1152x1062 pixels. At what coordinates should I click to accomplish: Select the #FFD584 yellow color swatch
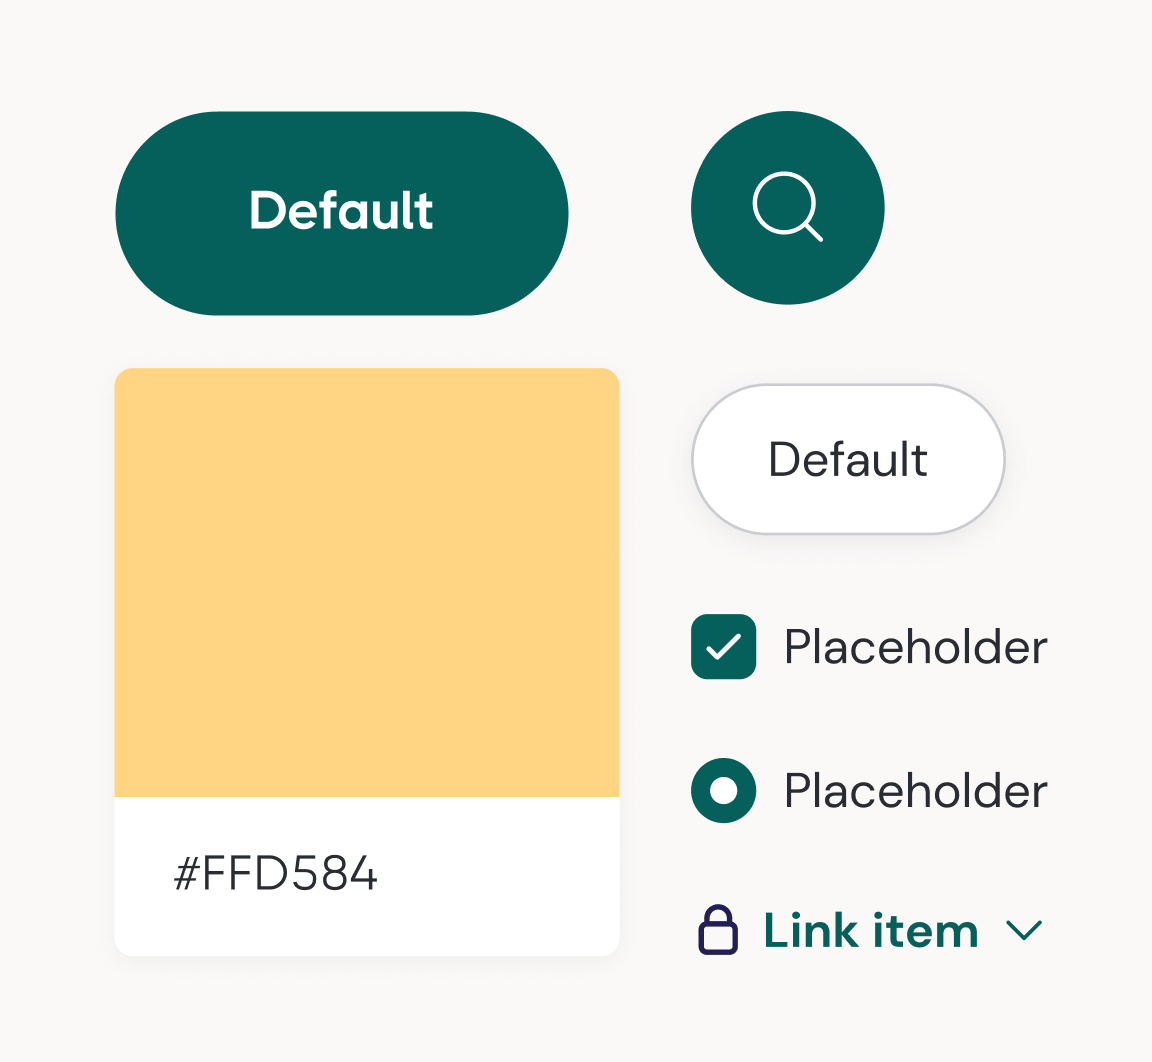(x=367, y=580)
